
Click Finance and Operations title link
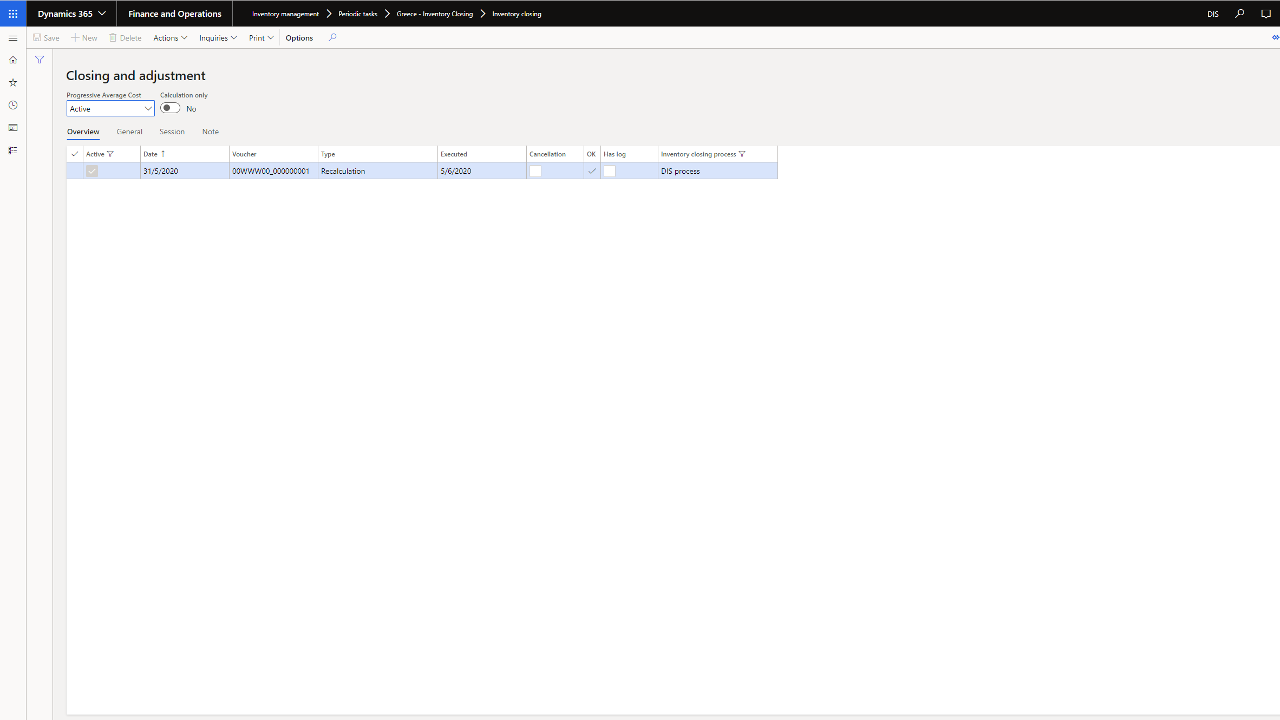click(175, 14)
